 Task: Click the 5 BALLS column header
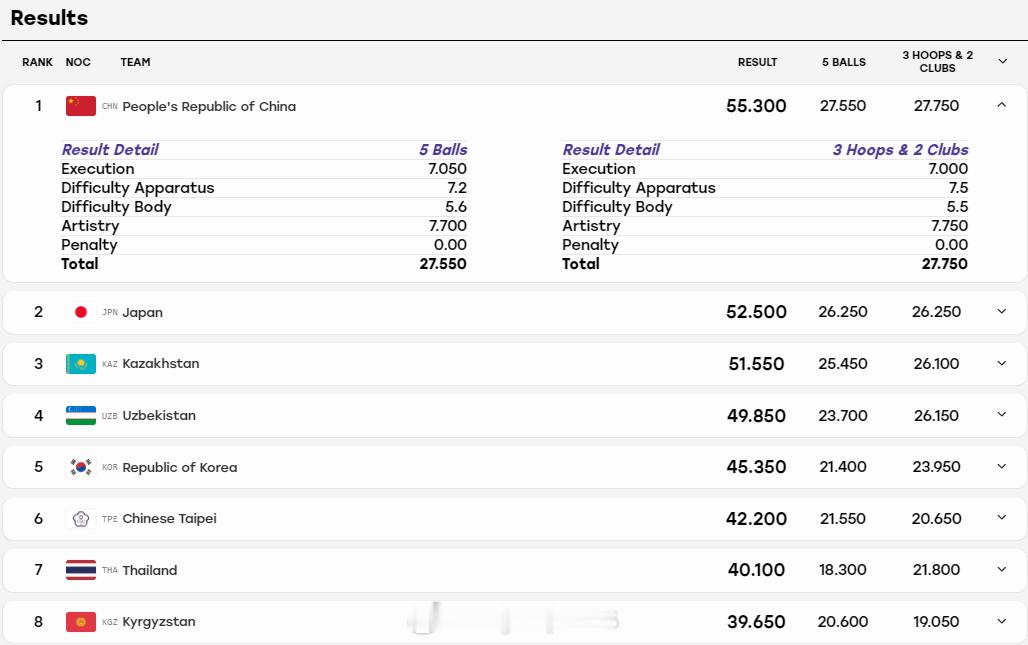(x=844, y=62)
